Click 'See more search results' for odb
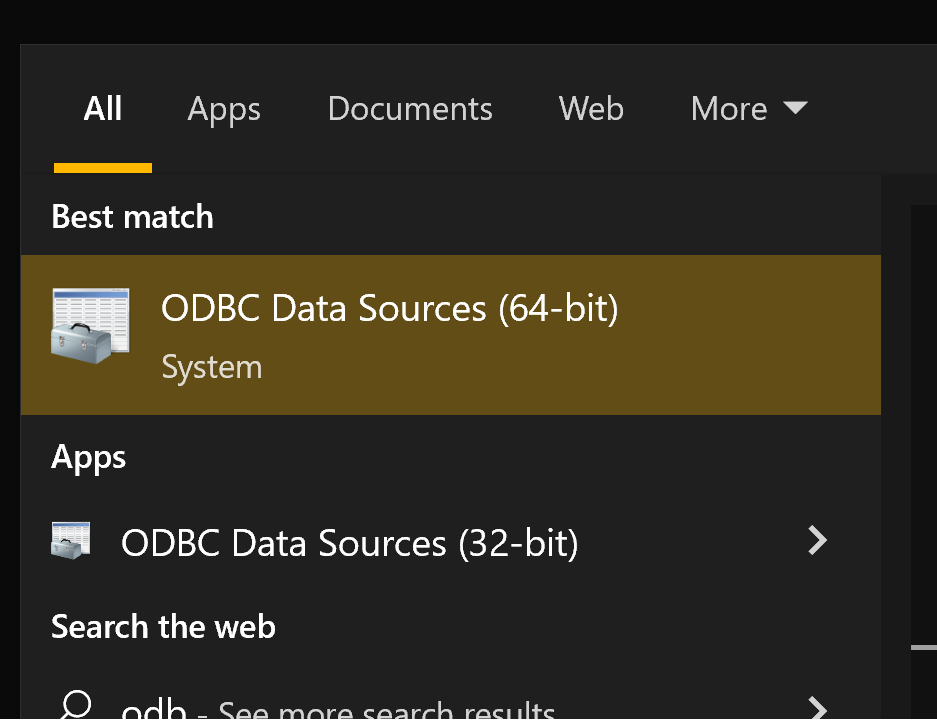Viewport: 937px width, 720px height. [386, 712]
